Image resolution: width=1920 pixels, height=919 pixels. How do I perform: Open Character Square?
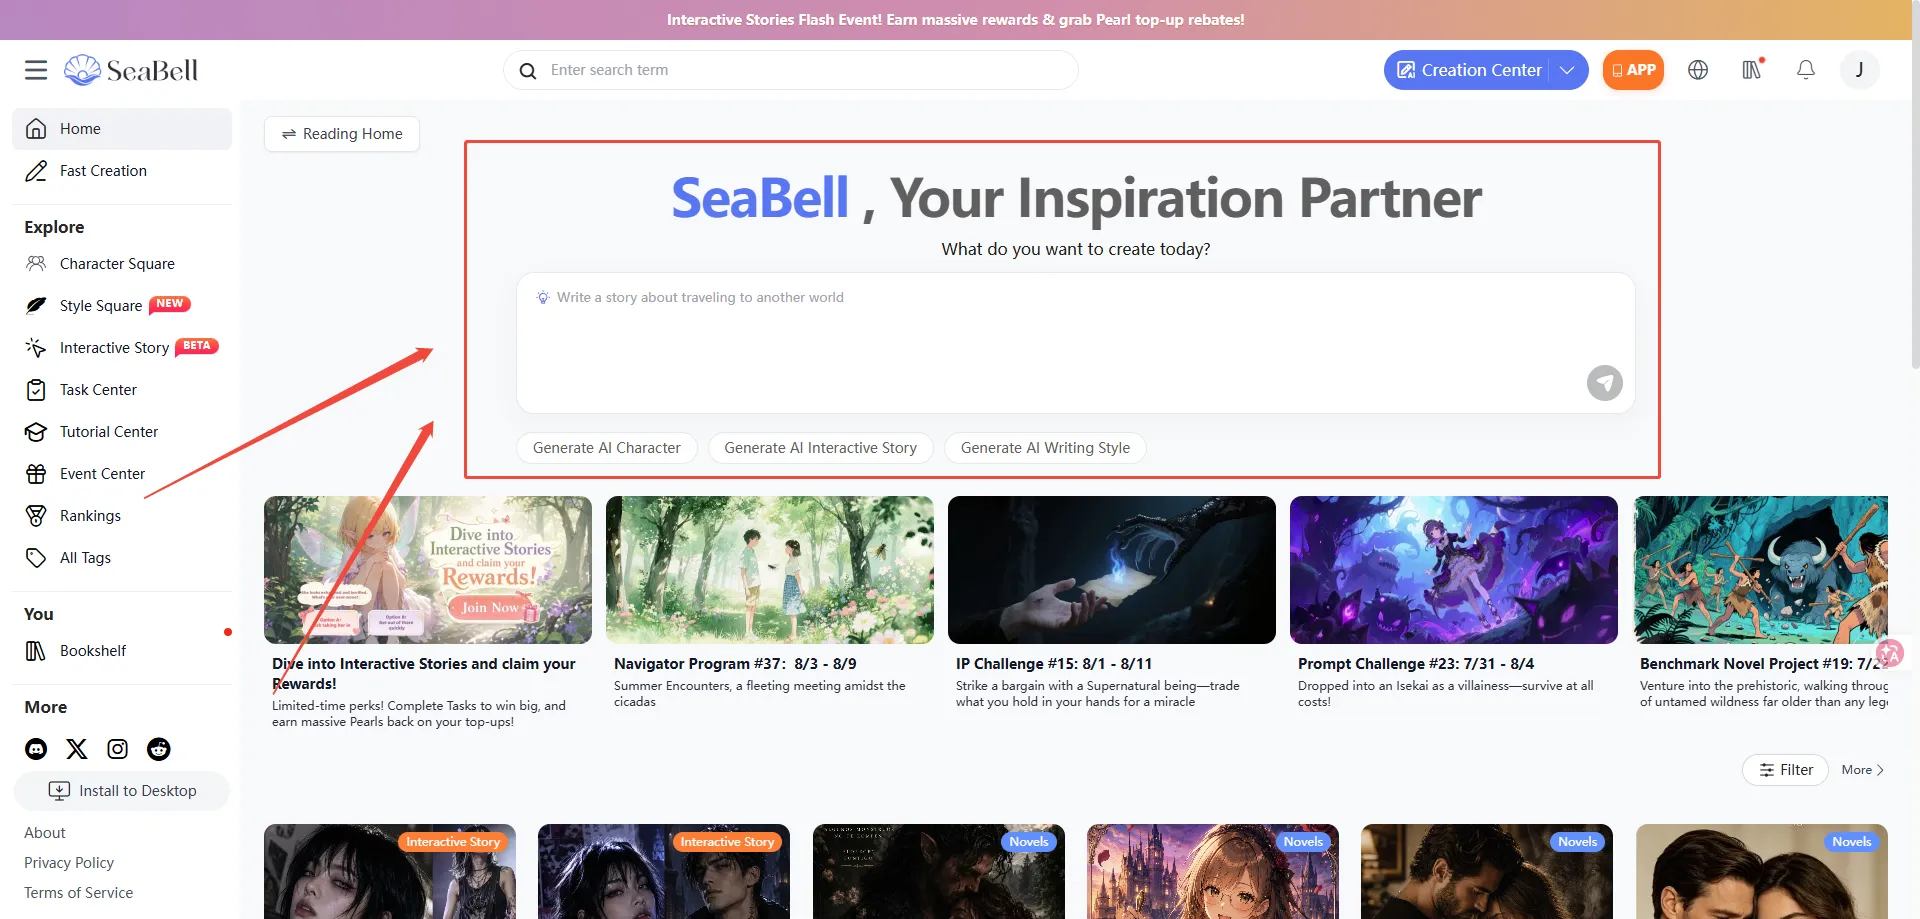pyautogui.click(x=122, y=264)
